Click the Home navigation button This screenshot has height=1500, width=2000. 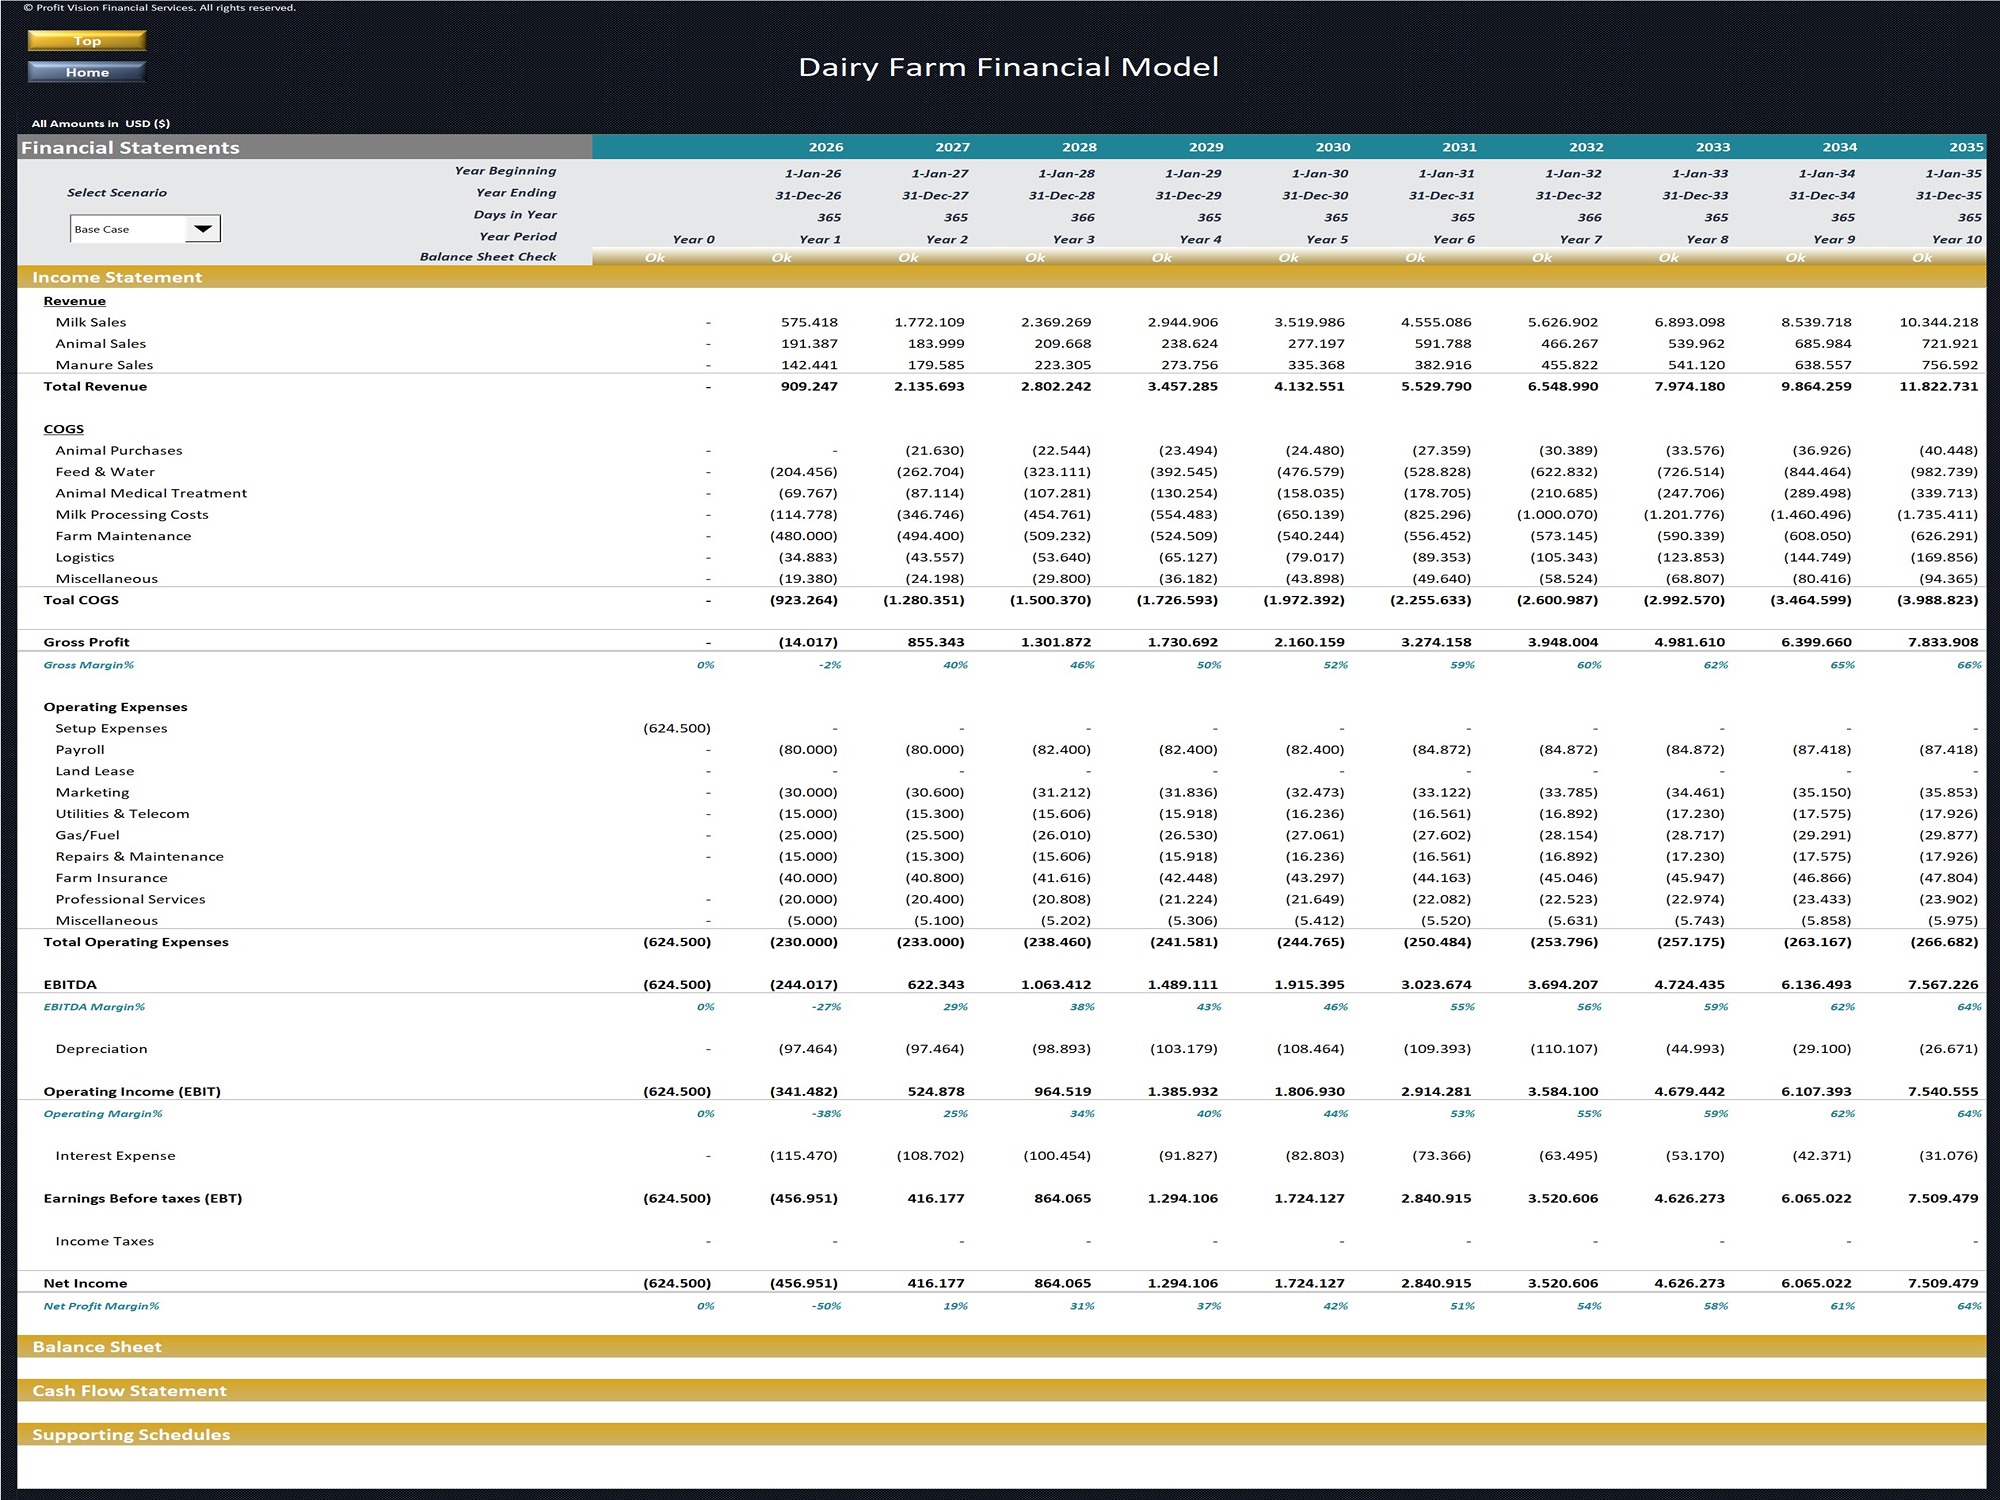tap(87, 72)
